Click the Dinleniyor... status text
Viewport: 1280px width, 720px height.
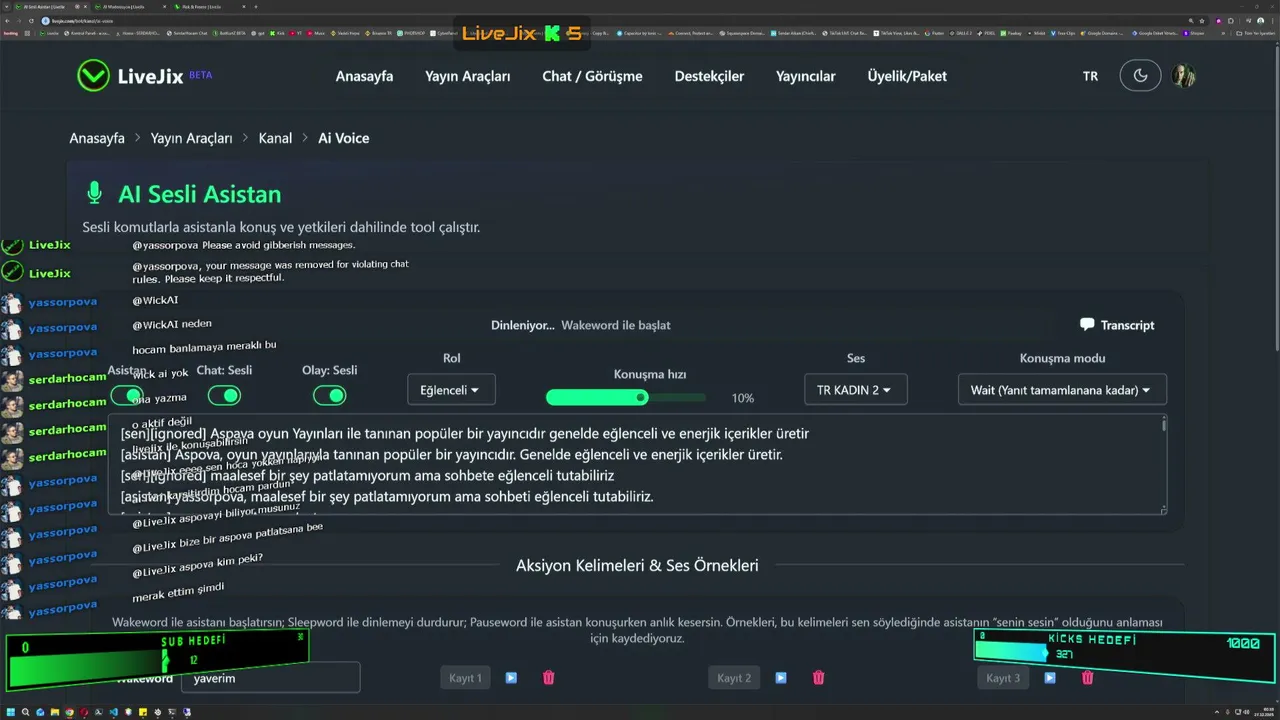coord(522,325)
